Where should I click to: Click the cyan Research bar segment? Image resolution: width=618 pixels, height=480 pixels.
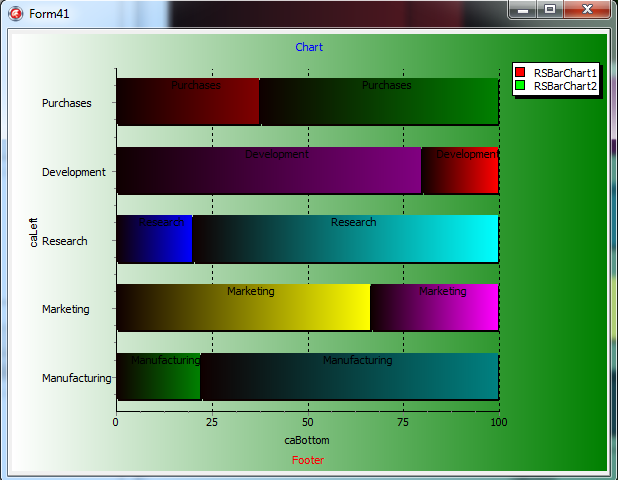coord(345,242)
